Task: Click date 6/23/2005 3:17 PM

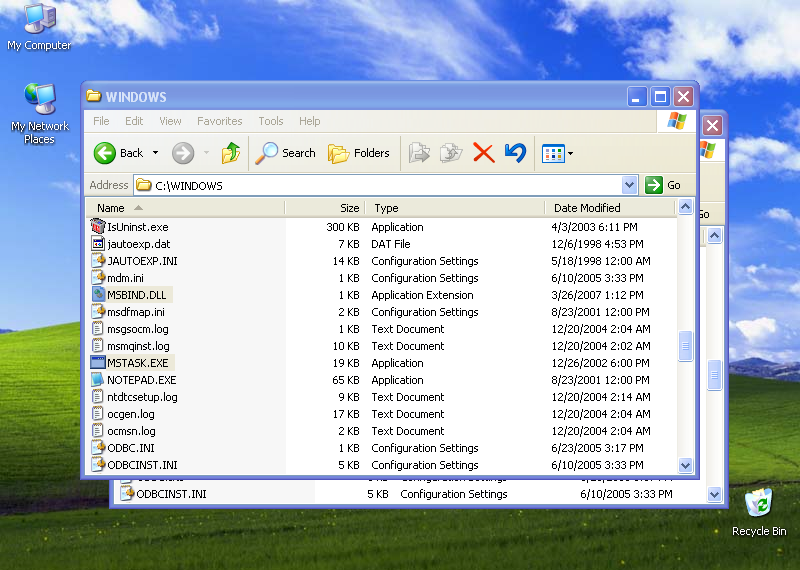Action: [597, 448]
